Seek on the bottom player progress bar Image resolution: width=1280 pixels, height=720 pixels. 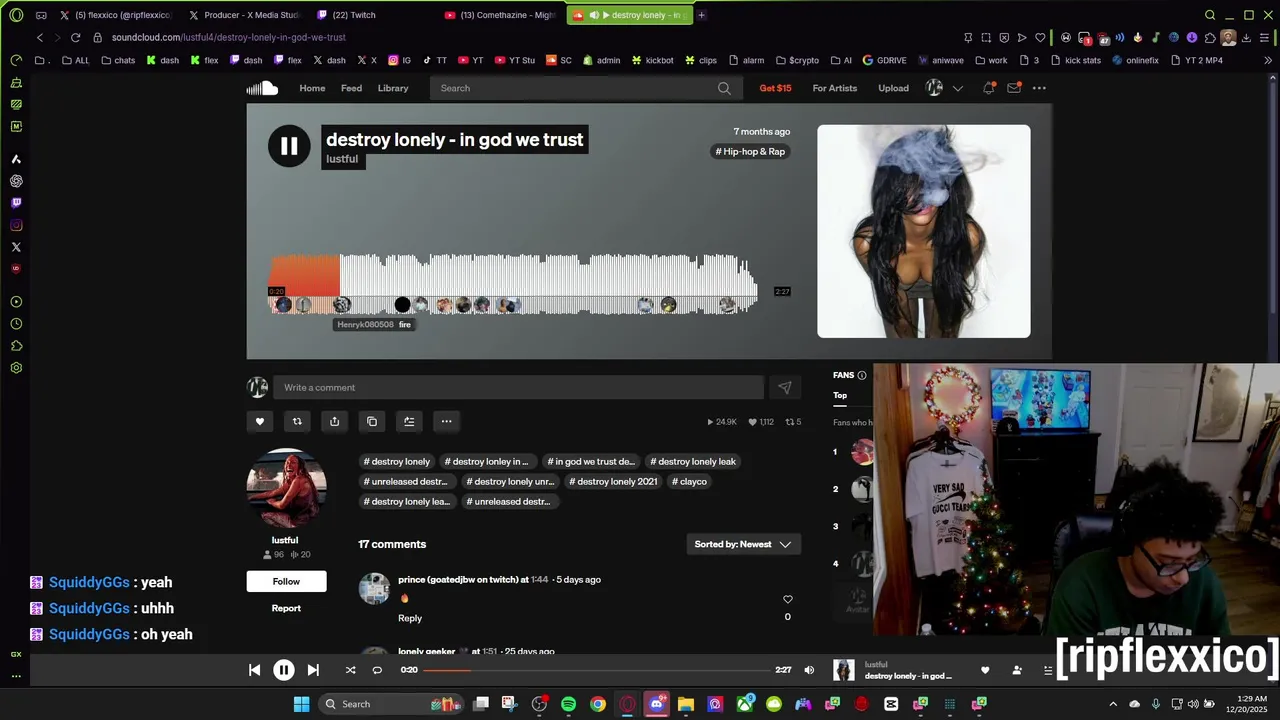[x=596, y=670]
